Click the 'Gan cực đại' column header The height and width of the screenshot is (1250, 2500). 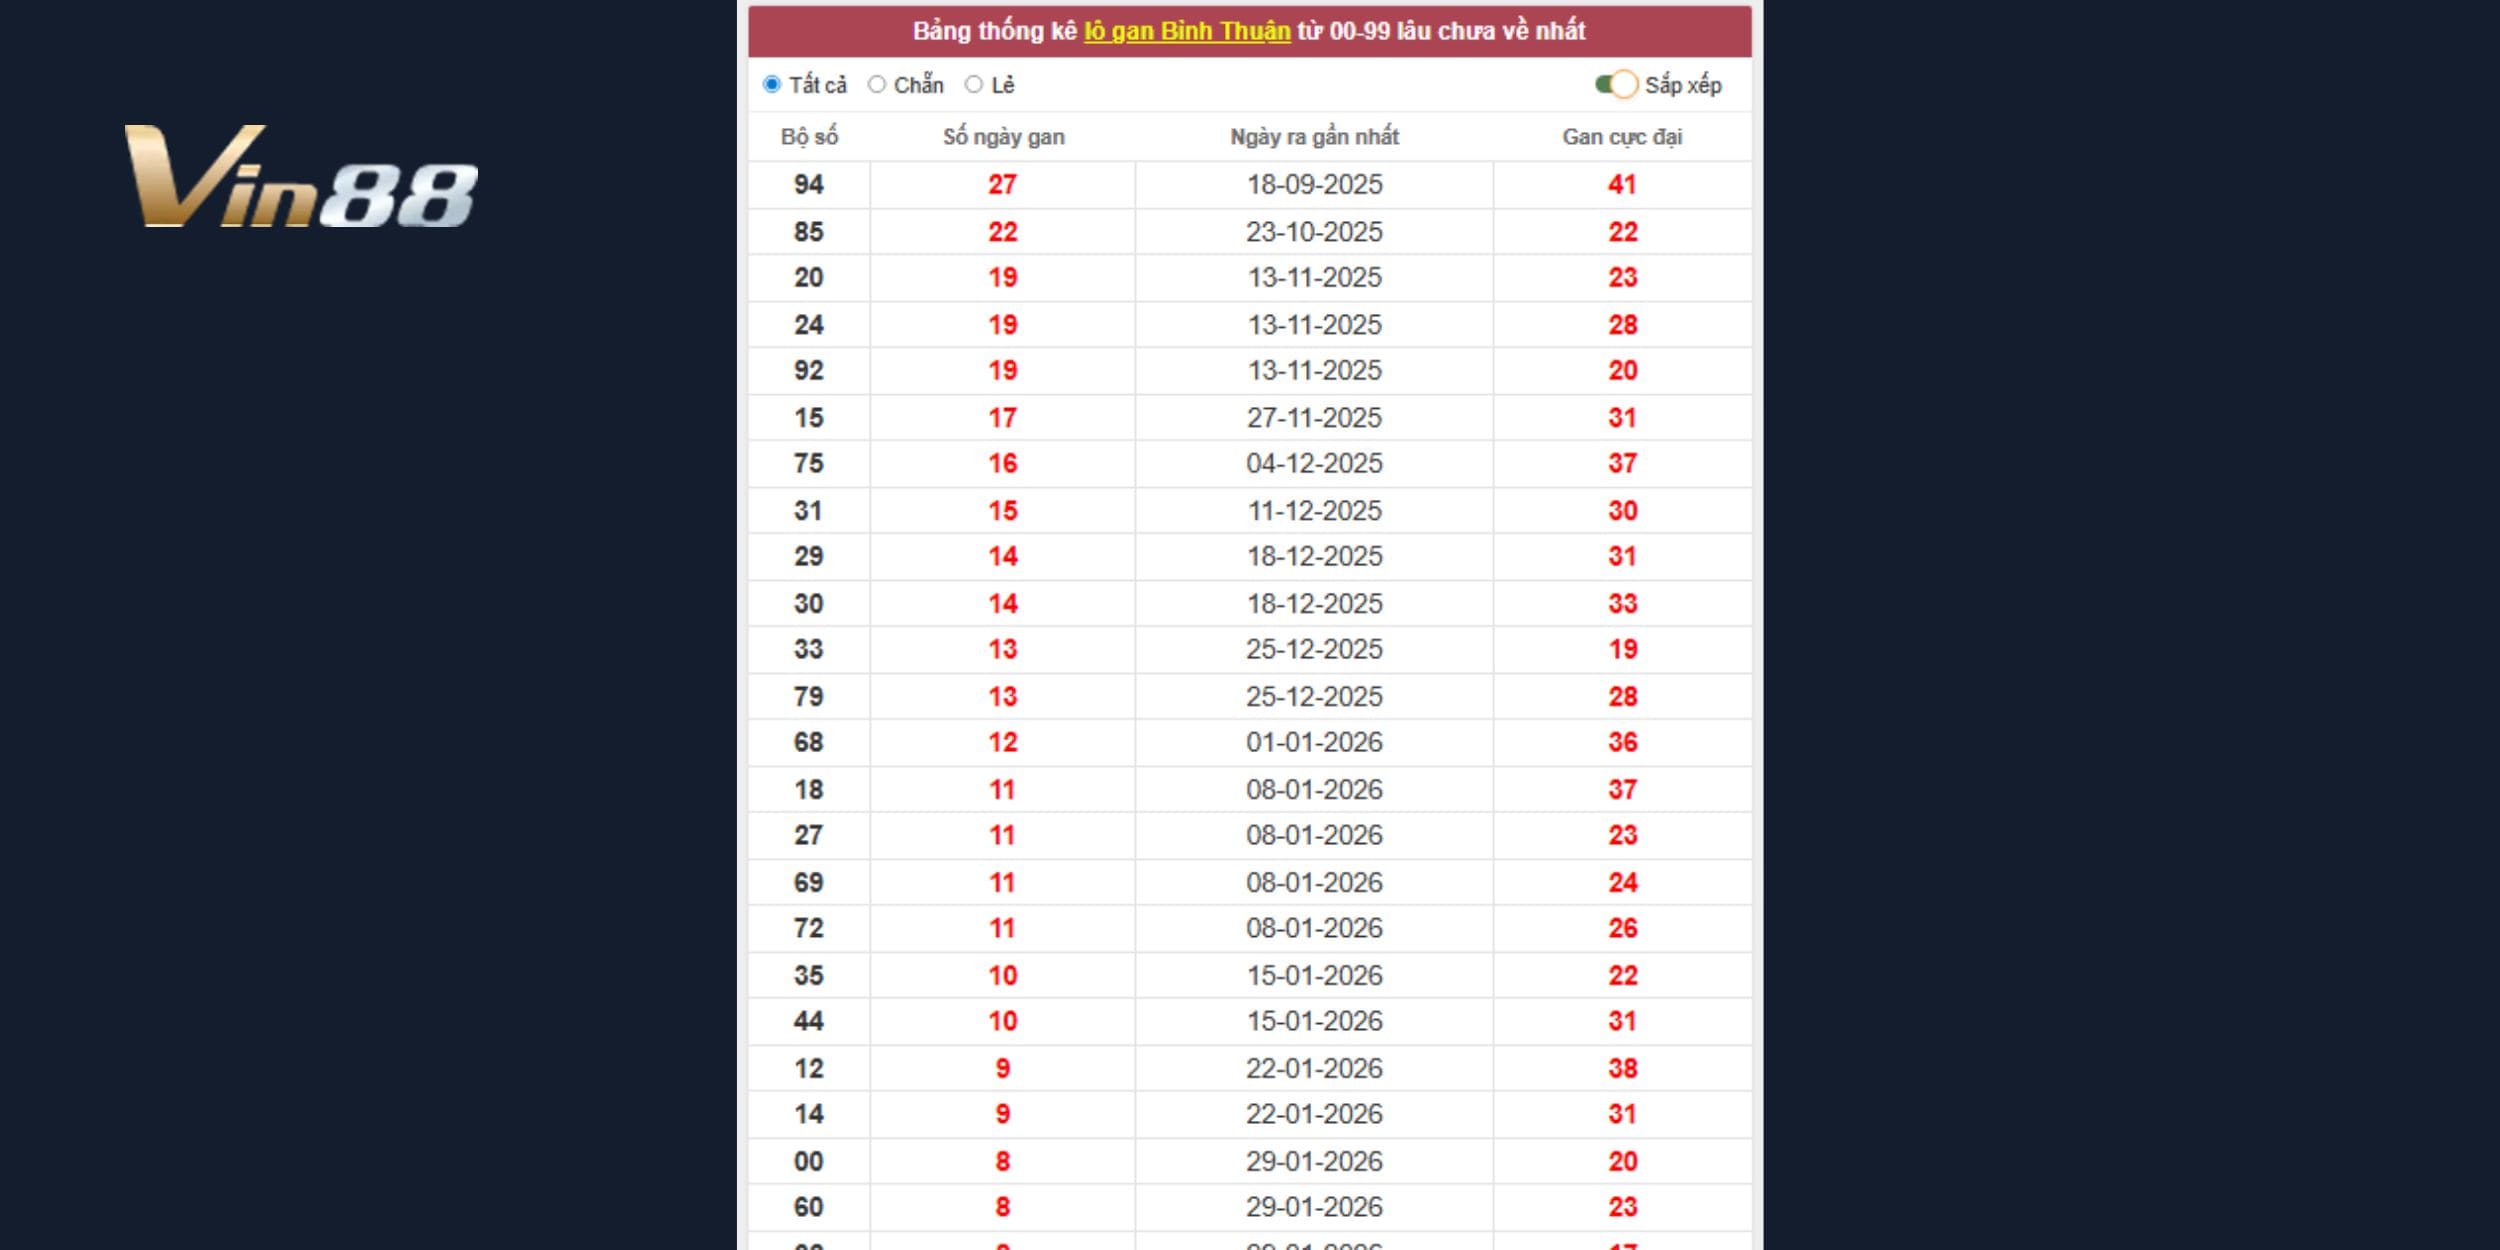1622,137
